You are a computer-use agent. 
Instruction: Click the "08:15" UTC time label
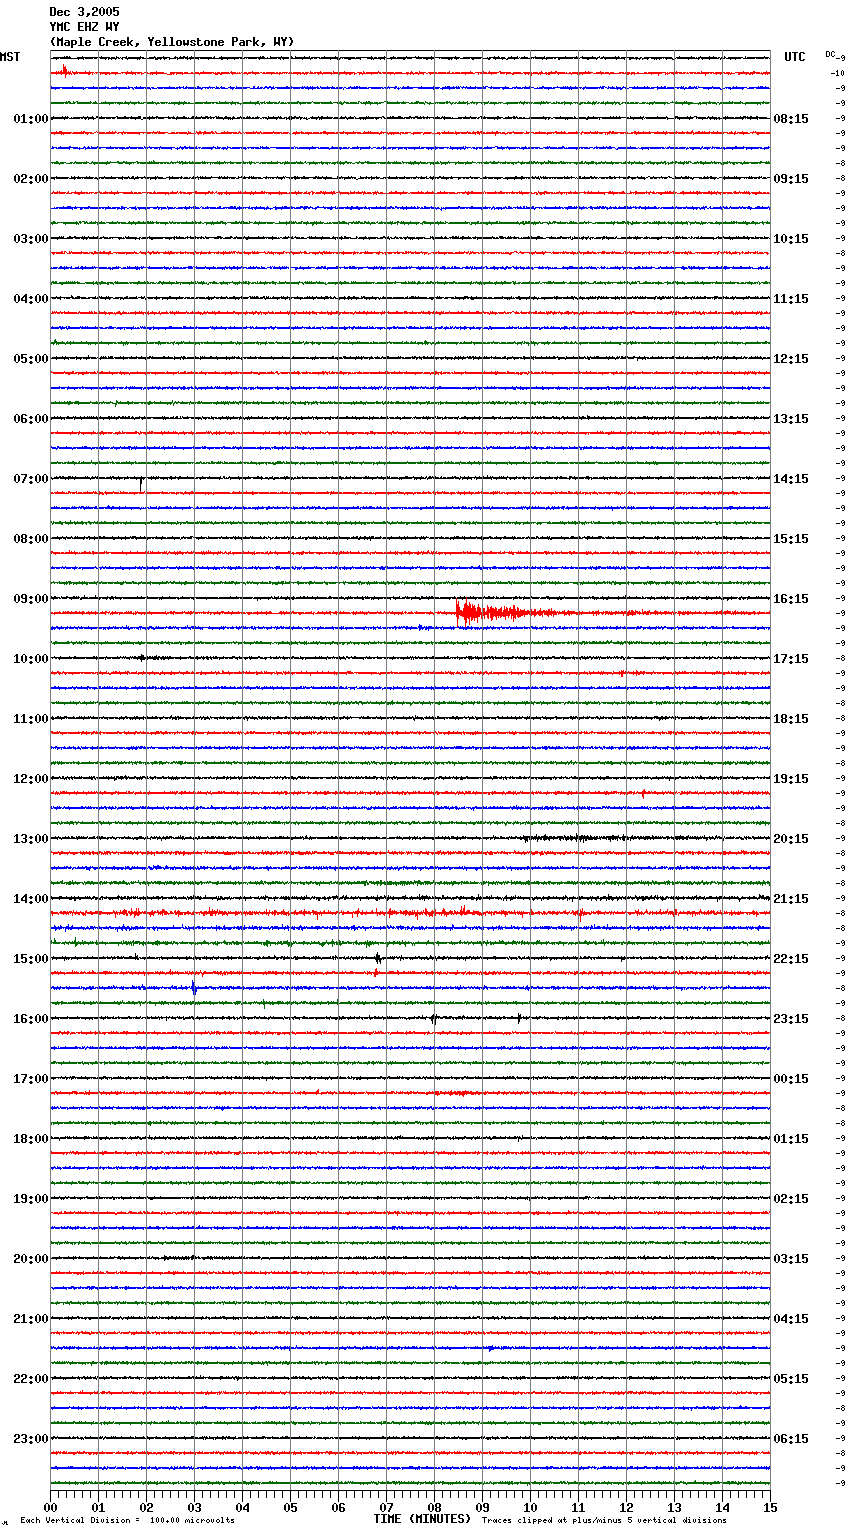point(791,119)
